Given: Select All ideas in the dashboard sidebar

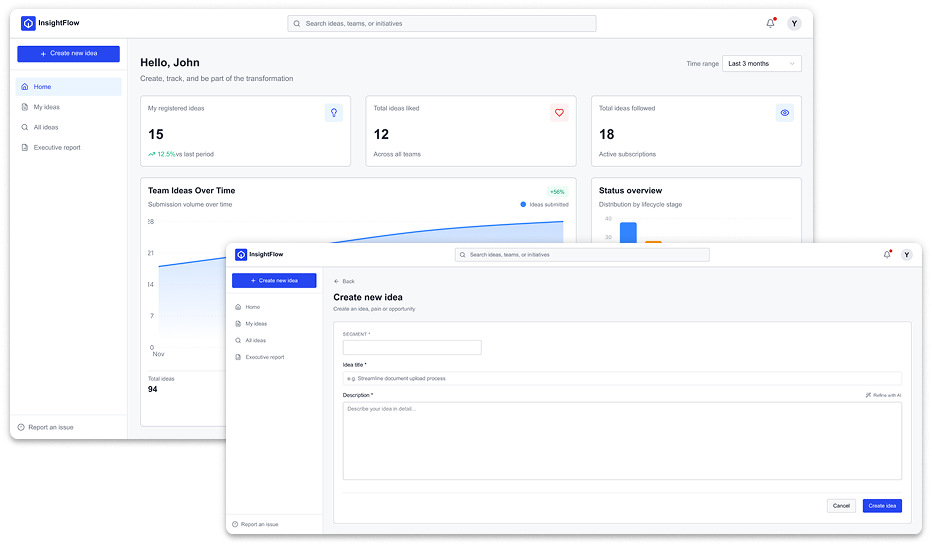Looking at the screenshot, I should coord(68,127).
